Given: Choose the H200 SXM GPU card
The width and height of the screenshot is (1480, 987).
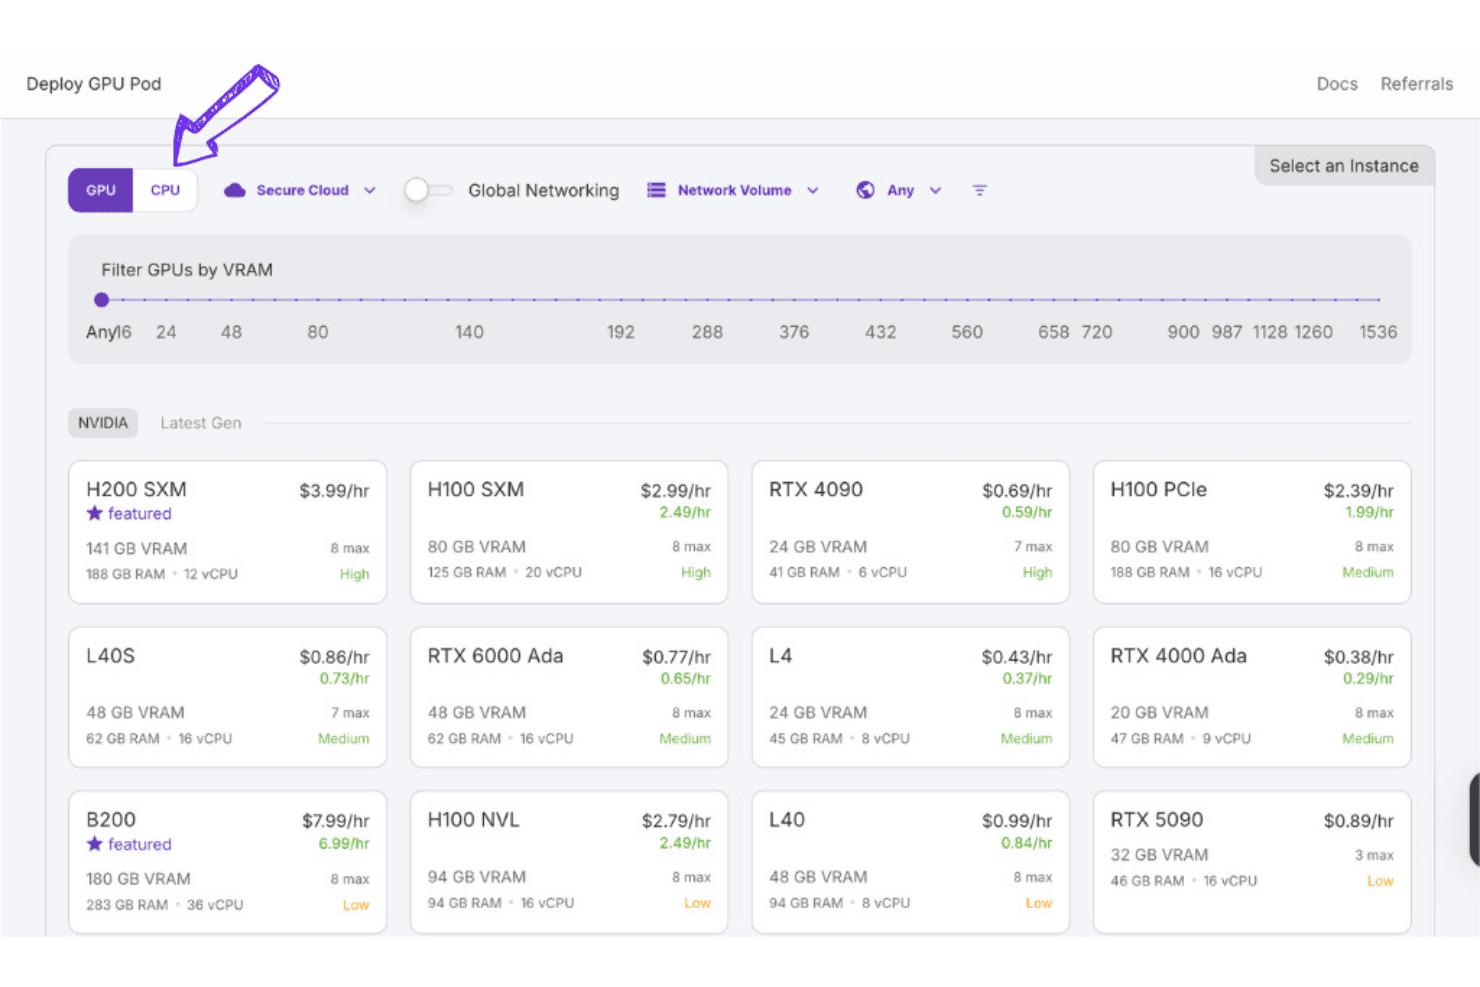Looking at the screenshot, I should point(227,532).
